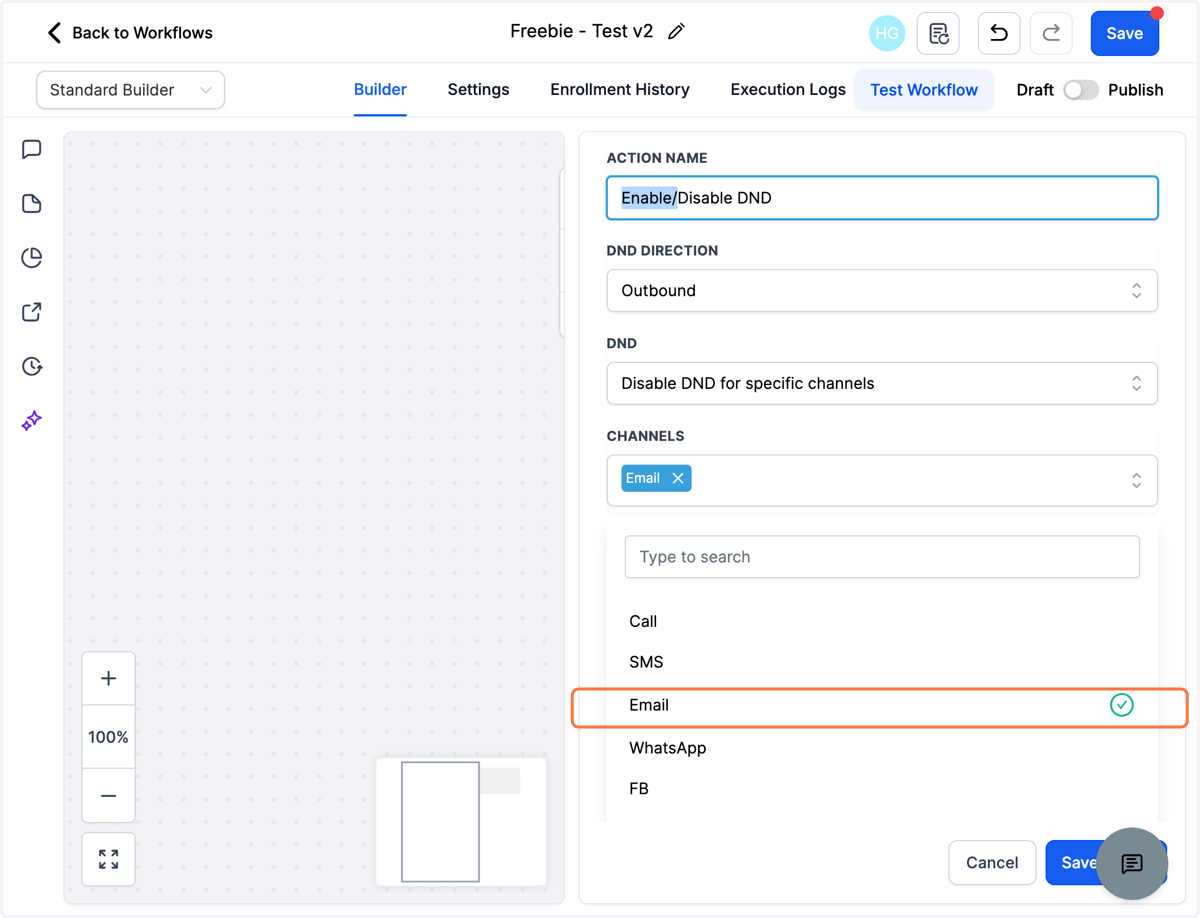Screen dimensions: 1200x918
Task: Collapse the Channels dropdown arrows
Action: (x=1136, y=480)
